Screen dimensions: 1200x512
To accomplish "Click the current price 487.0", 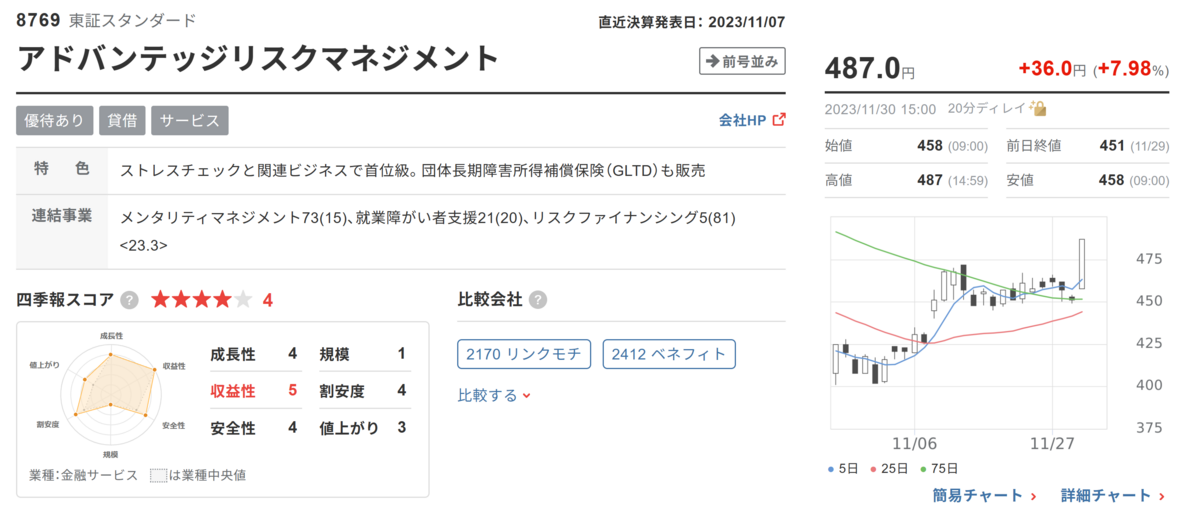I will 862,68.
